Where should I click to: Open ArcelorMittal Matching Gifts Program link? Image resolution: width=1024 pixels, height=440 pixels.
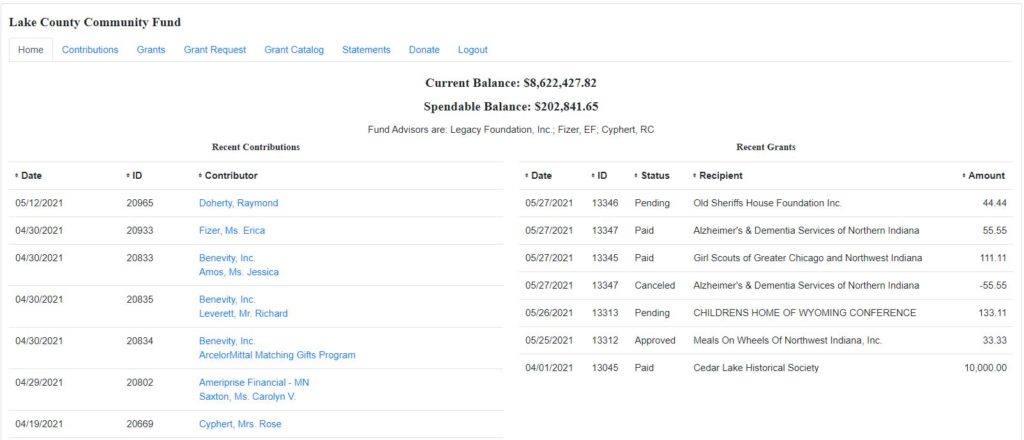(278, 355)
